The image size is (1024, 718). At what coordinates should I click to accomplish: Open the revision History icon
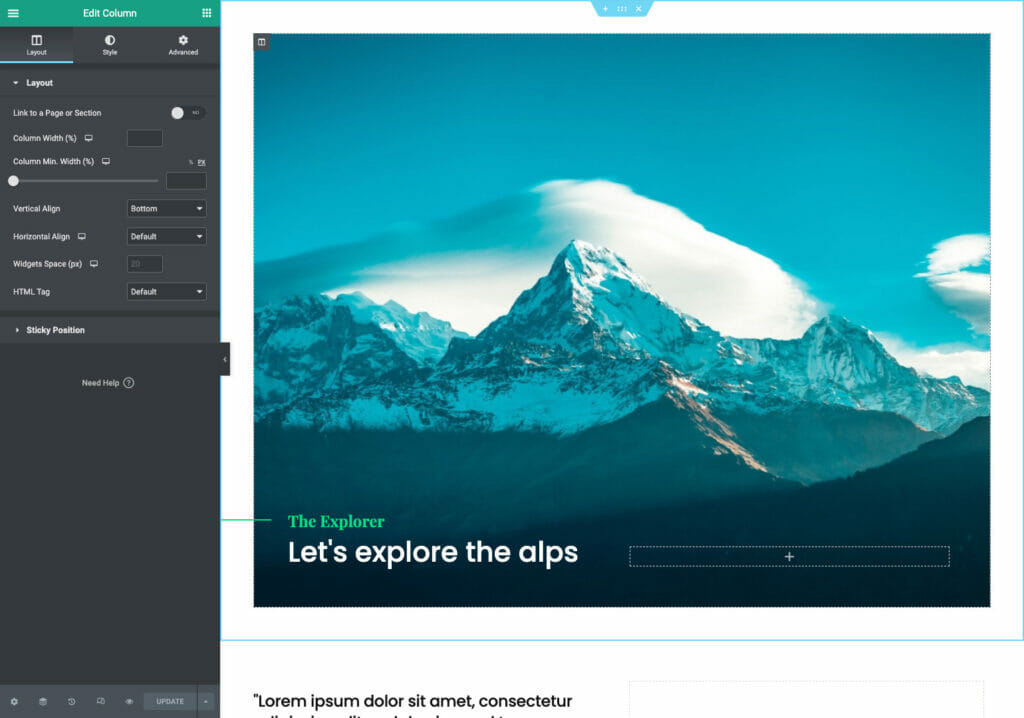pos(72,702)
